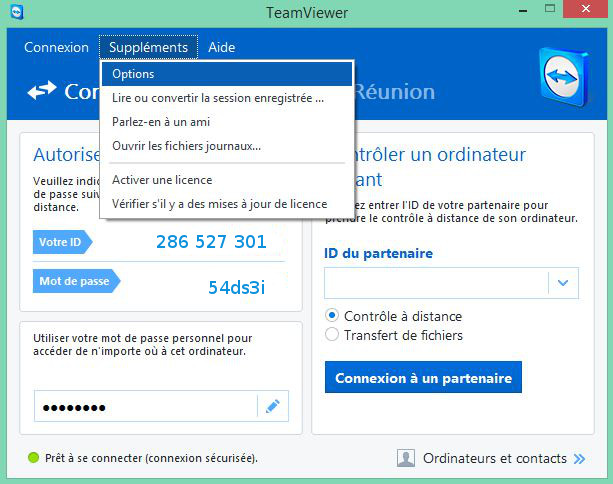Open the Aide menu

tap(222, 47)
